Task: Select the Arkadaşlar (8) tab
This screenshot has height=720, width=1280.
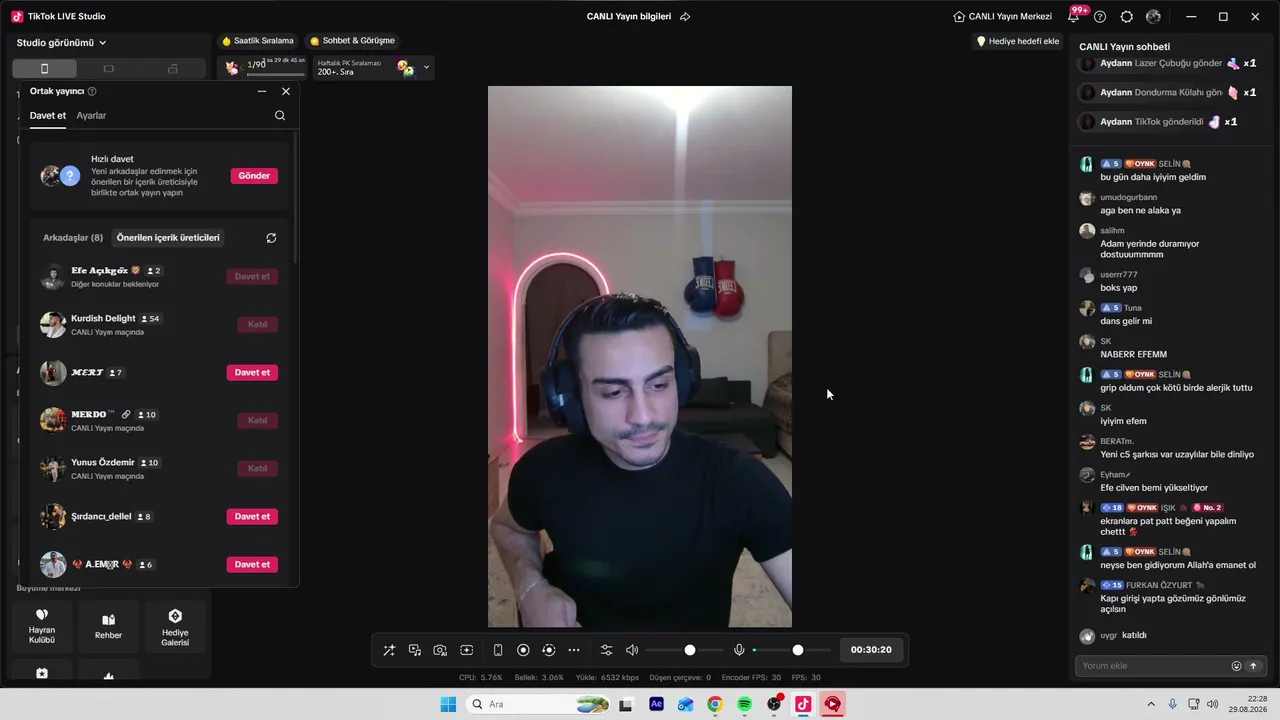Action: 73,238
